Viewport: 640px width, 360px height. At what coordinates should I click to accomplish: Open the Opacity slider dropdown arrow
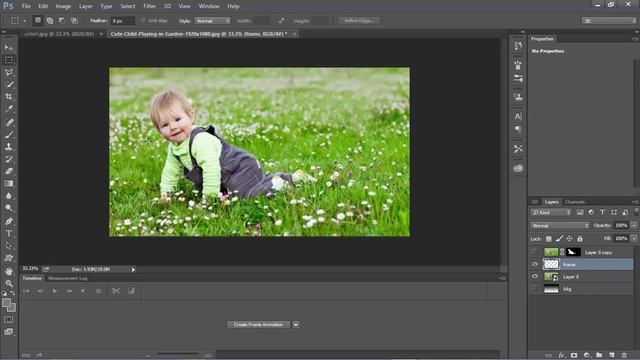[634, 225]
